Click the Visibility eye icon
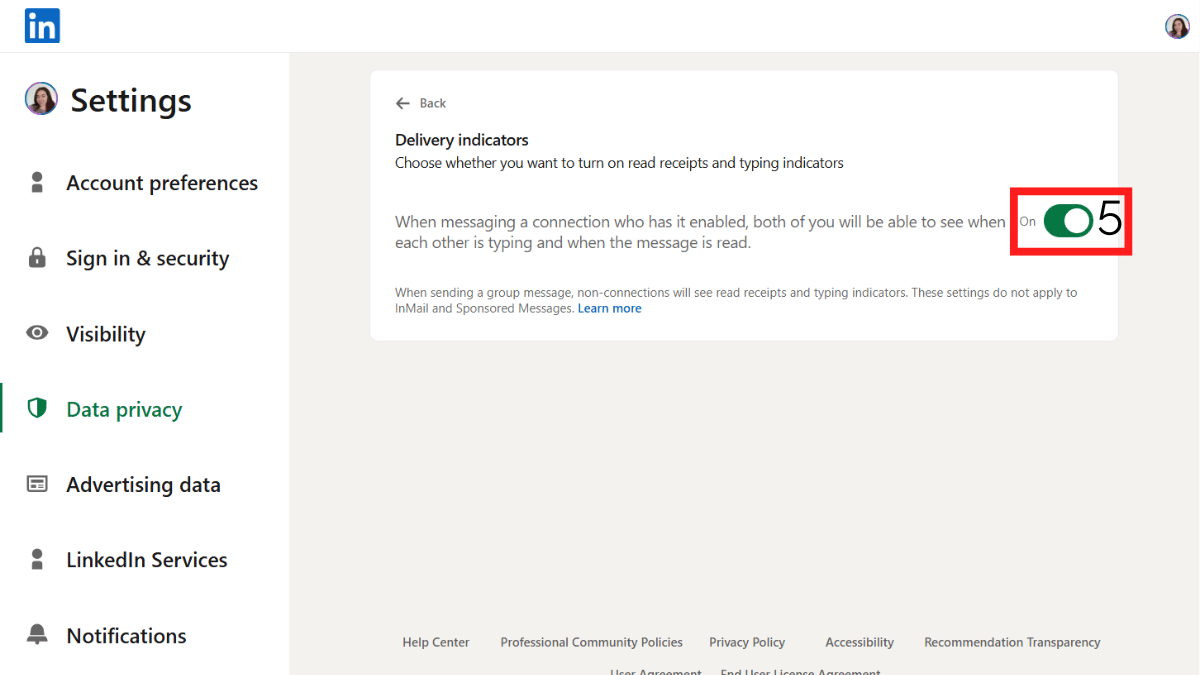The image size is (1200, 675). (37, 333)
